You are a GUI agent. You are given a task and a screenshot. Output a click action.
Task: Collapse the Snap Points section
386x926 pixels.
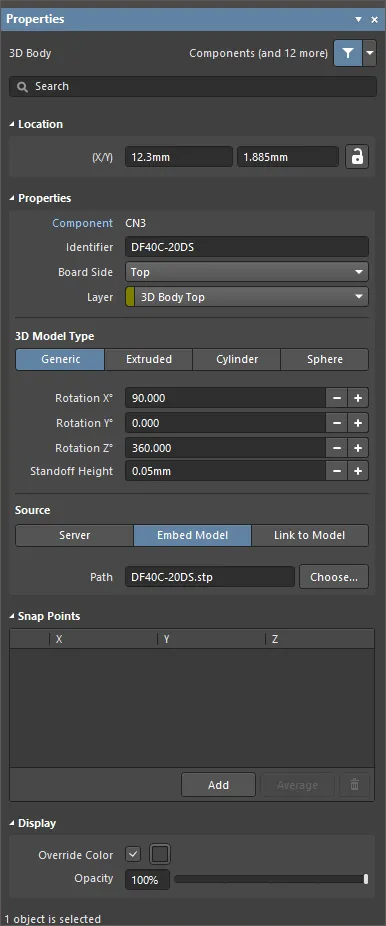(x=13, y=617)
